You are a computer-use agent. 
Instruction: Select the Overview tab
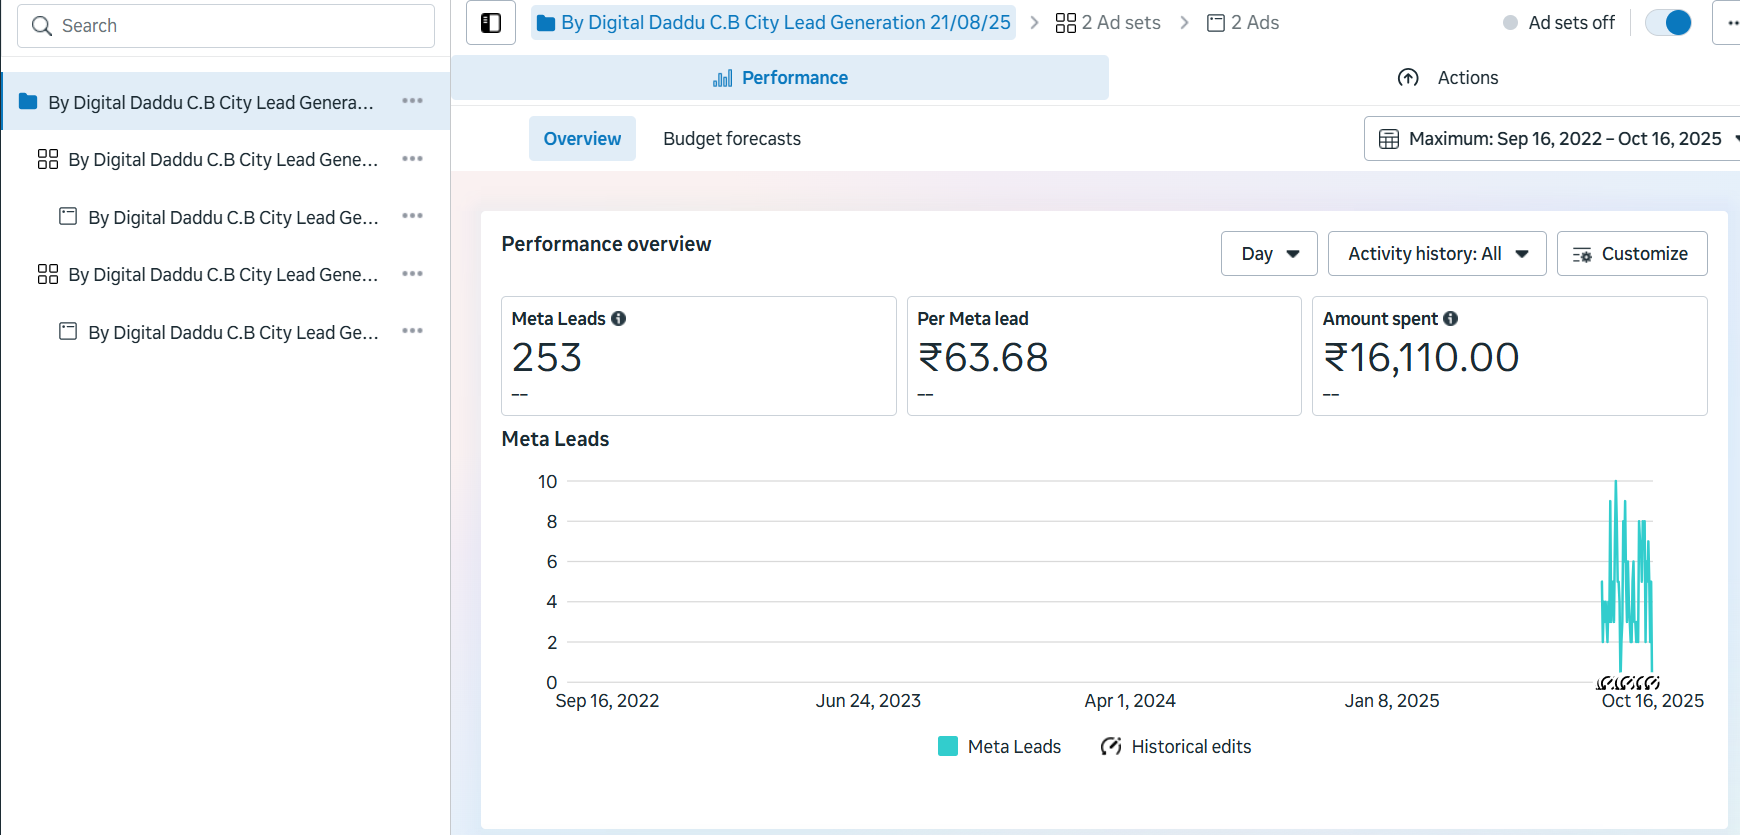point(582,139)
